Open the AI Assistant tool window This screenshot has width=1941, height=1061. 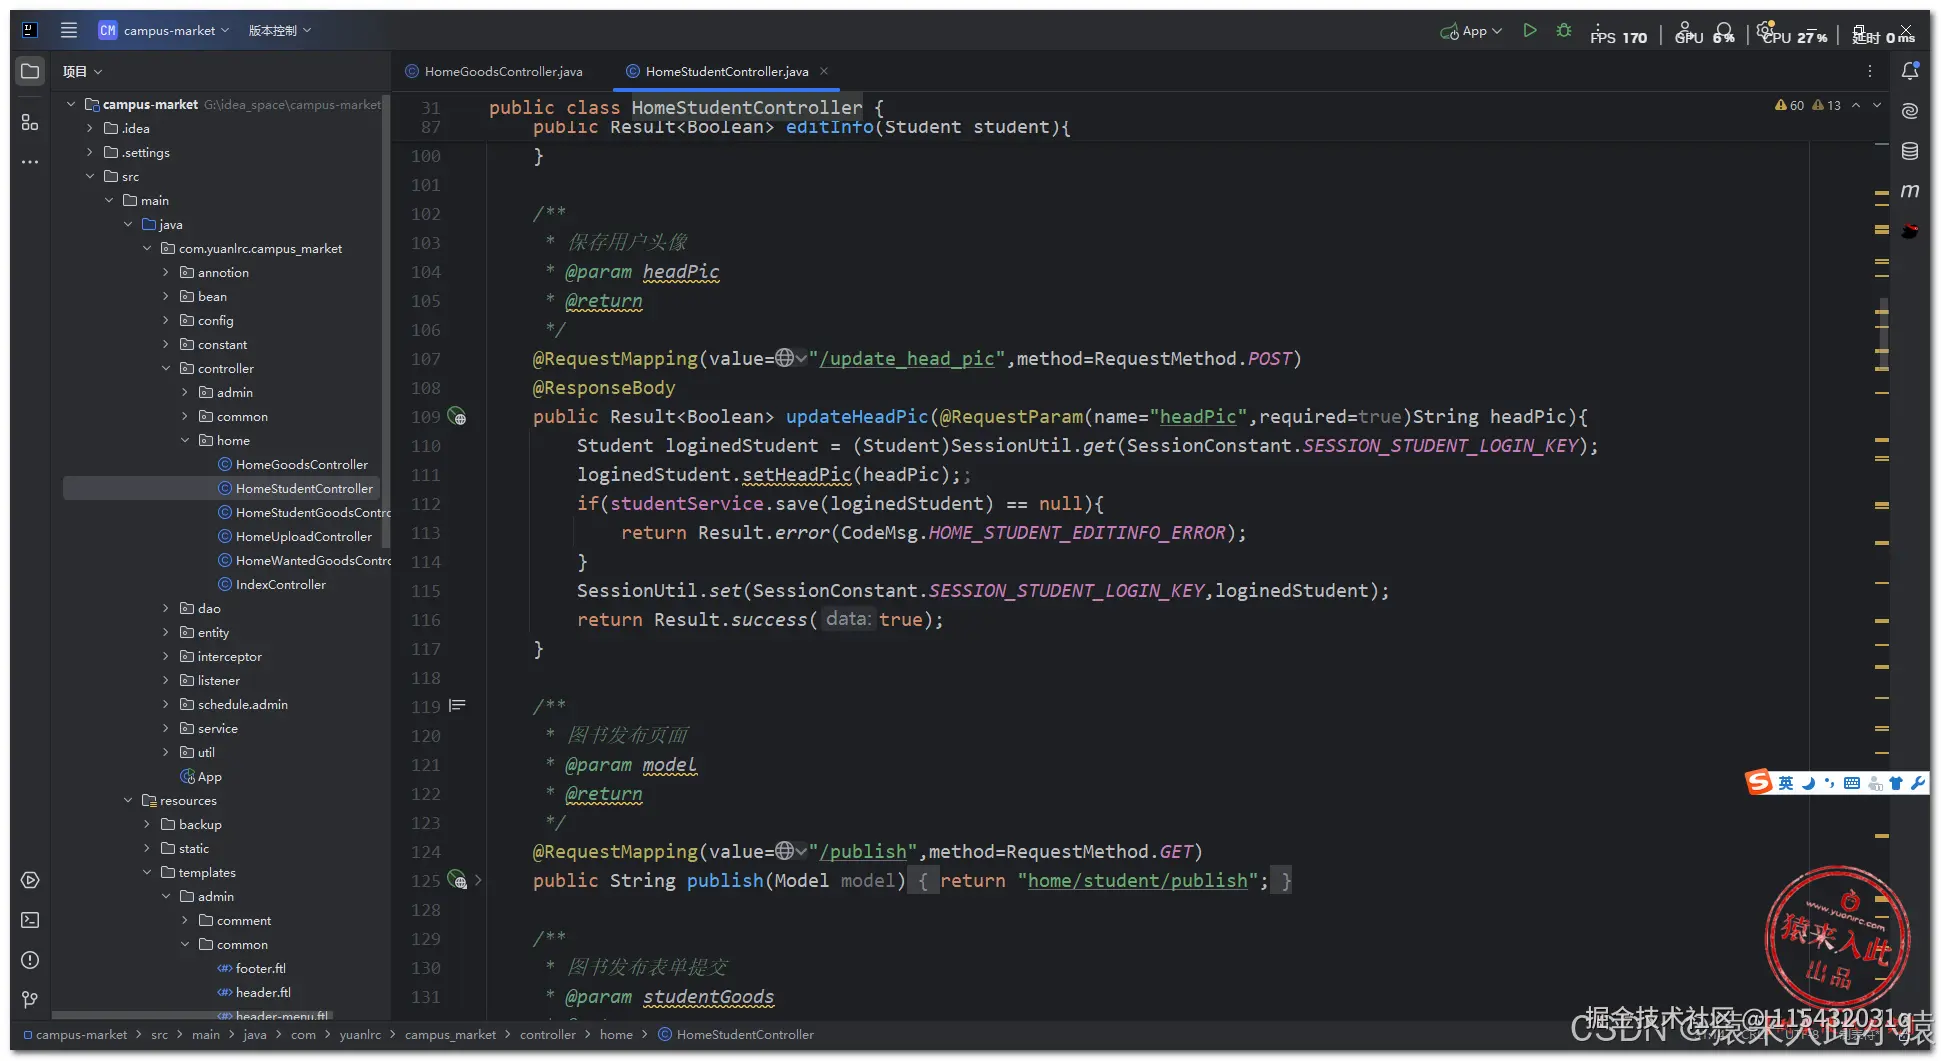pyautogui.click(x=1910, y=111)
